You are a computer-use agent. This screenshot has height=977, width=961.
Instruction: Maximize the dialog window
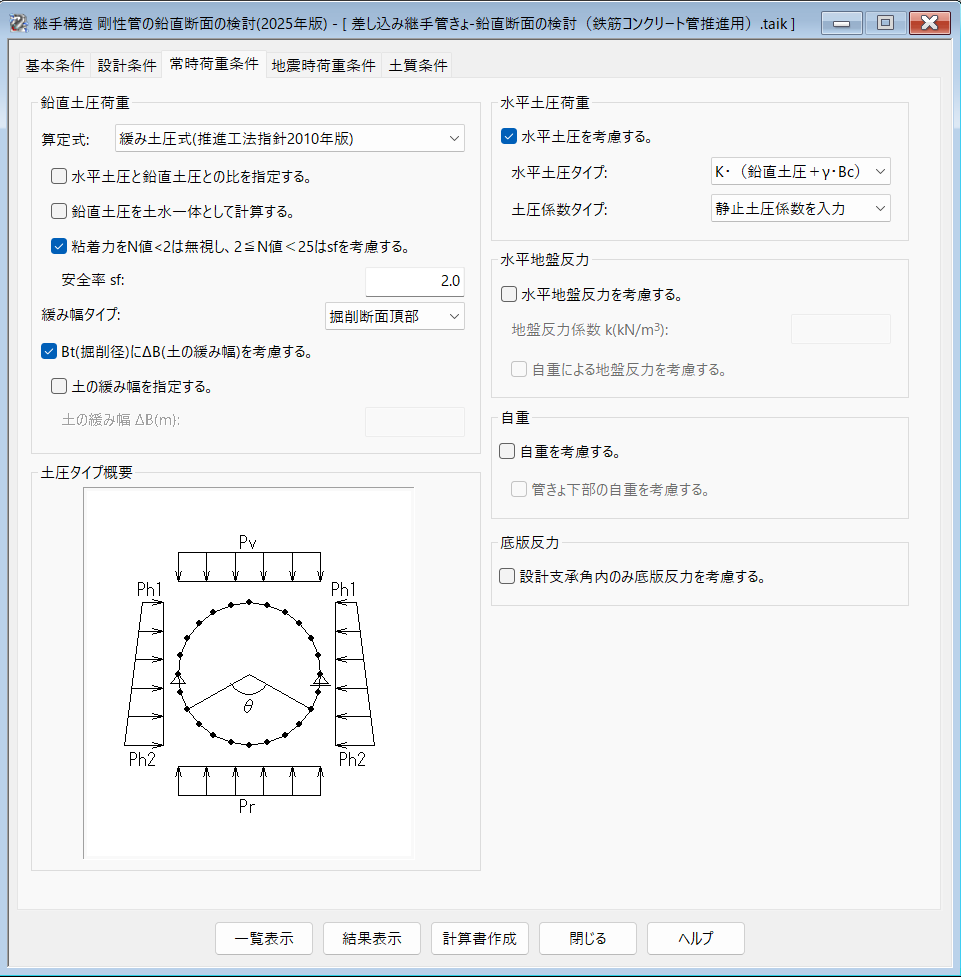pyautogui.click(x=885, y=23)
